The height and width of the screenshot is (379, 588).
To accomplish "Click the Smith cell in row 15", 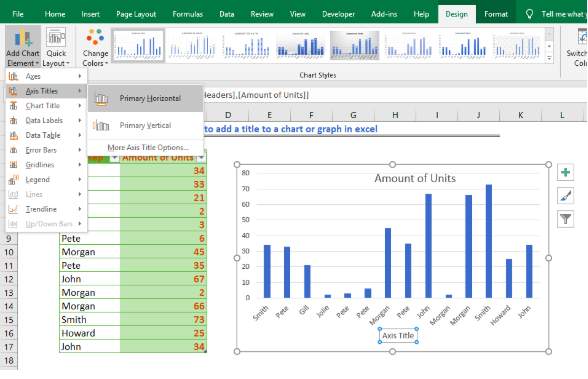I will point(90,320).
